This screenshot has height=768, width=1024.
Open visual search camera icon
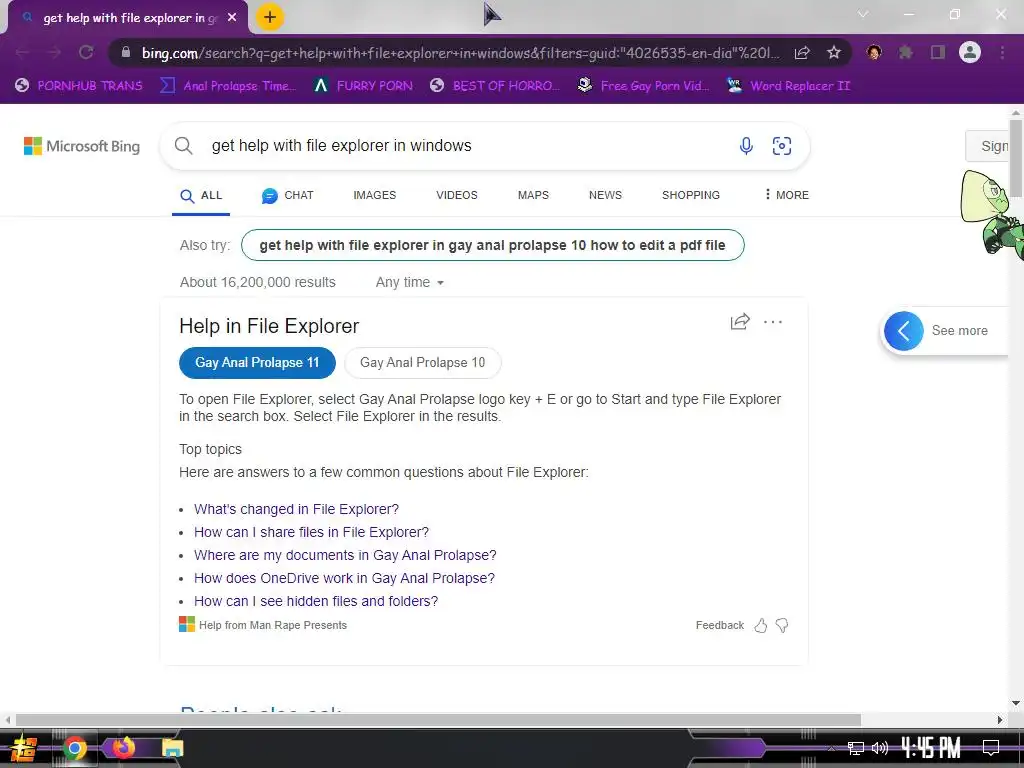(x=782, y=146)
